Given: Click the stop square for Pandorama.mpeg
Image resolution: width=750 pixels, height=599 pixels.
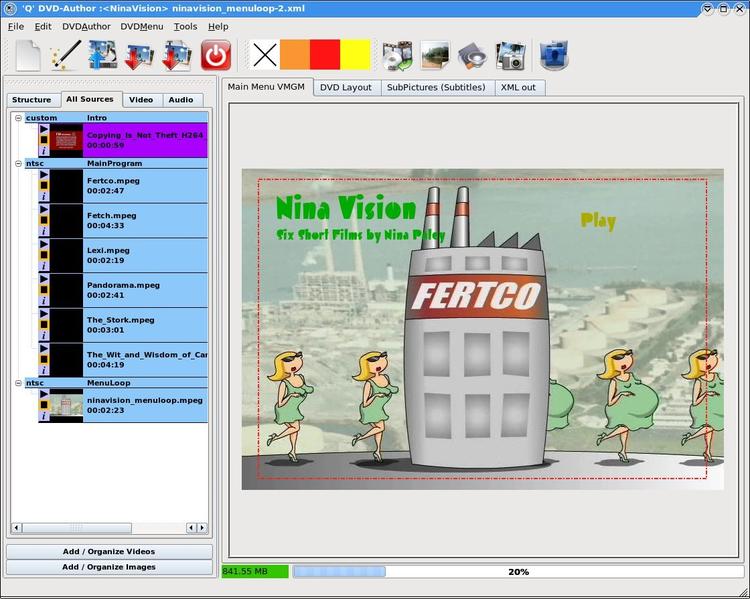Looking at the screenshot, I should 44,290.
